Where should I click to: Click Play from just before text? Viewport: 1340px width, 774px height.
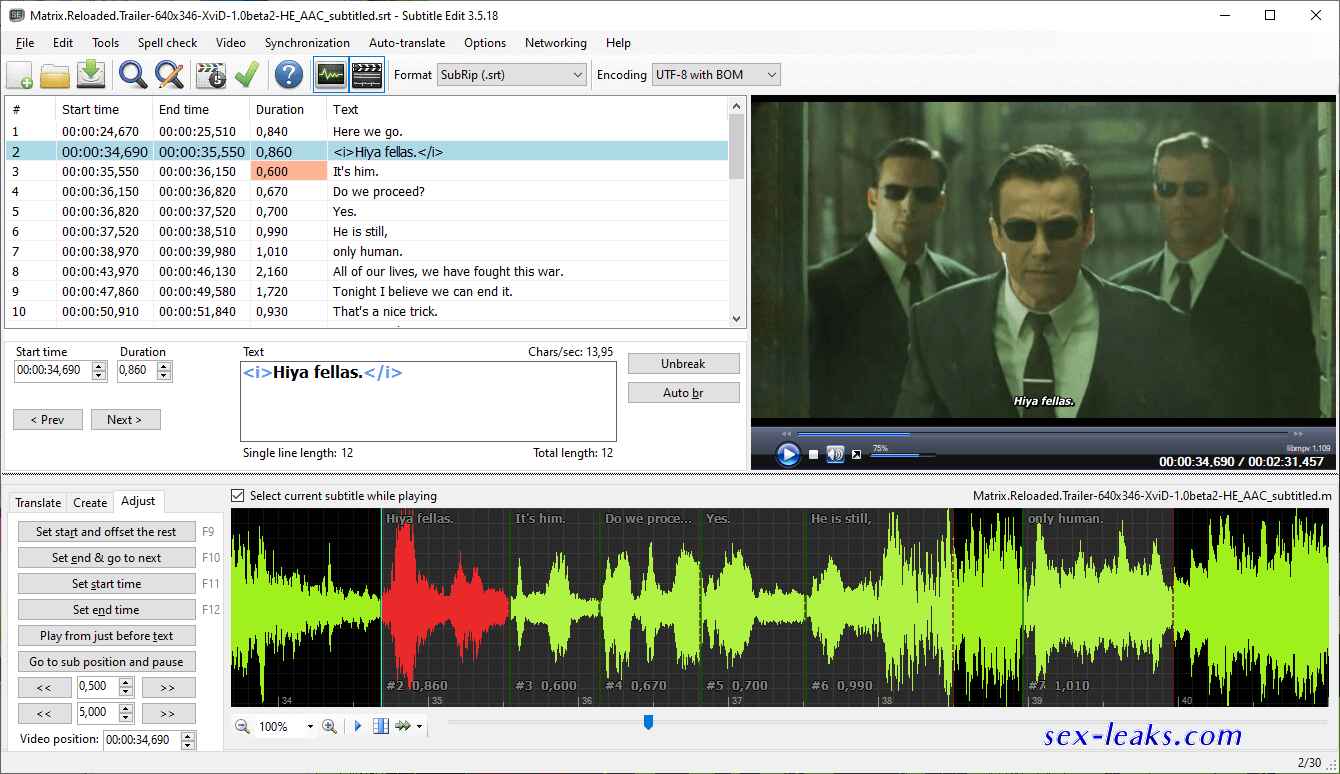[x=106, y=636]
